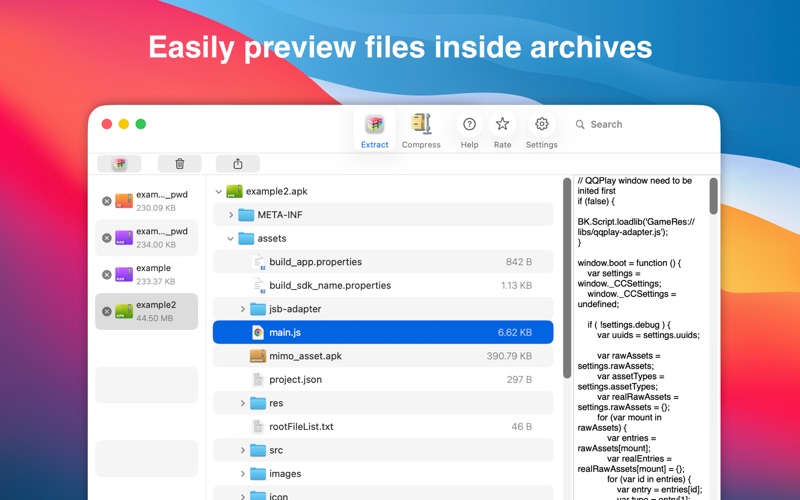
Task: Click the rootFileList.txt file icon
Action: [x=258, y=426]
